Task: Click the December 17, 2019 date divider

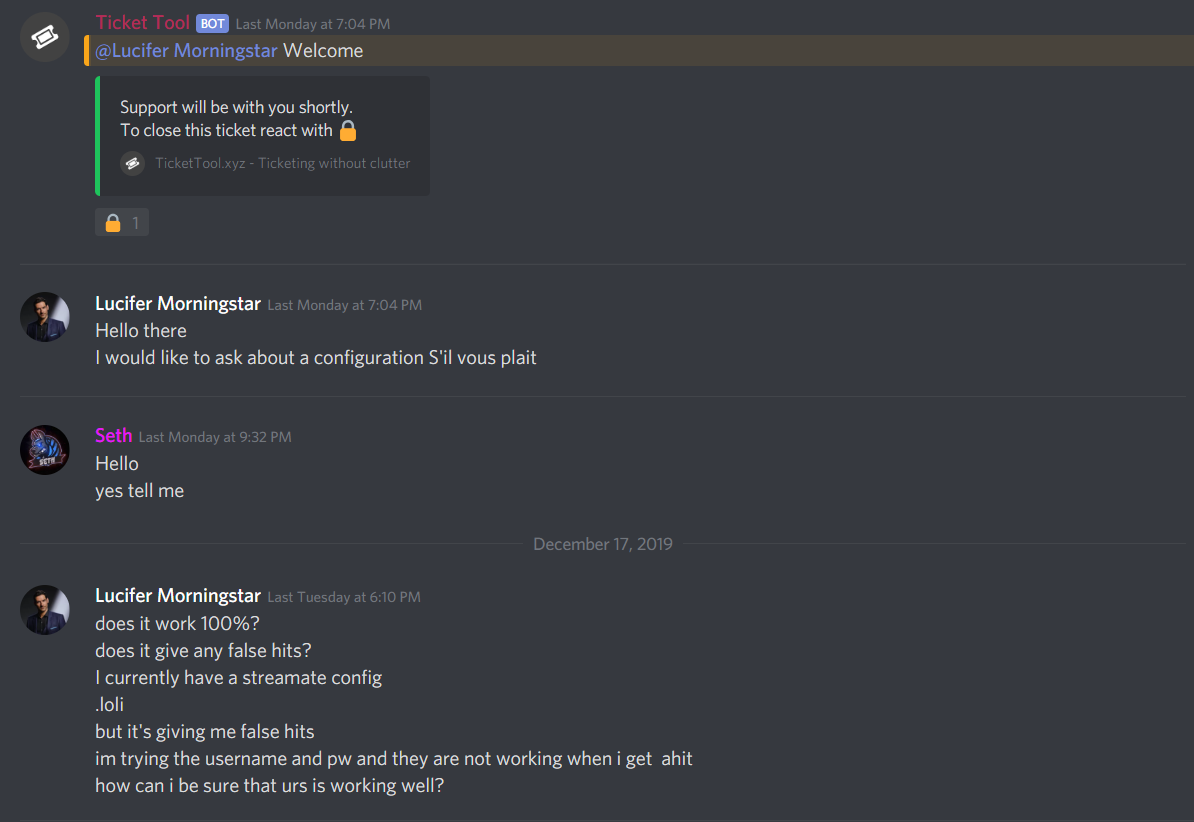Action: click(x=602, y=544)
